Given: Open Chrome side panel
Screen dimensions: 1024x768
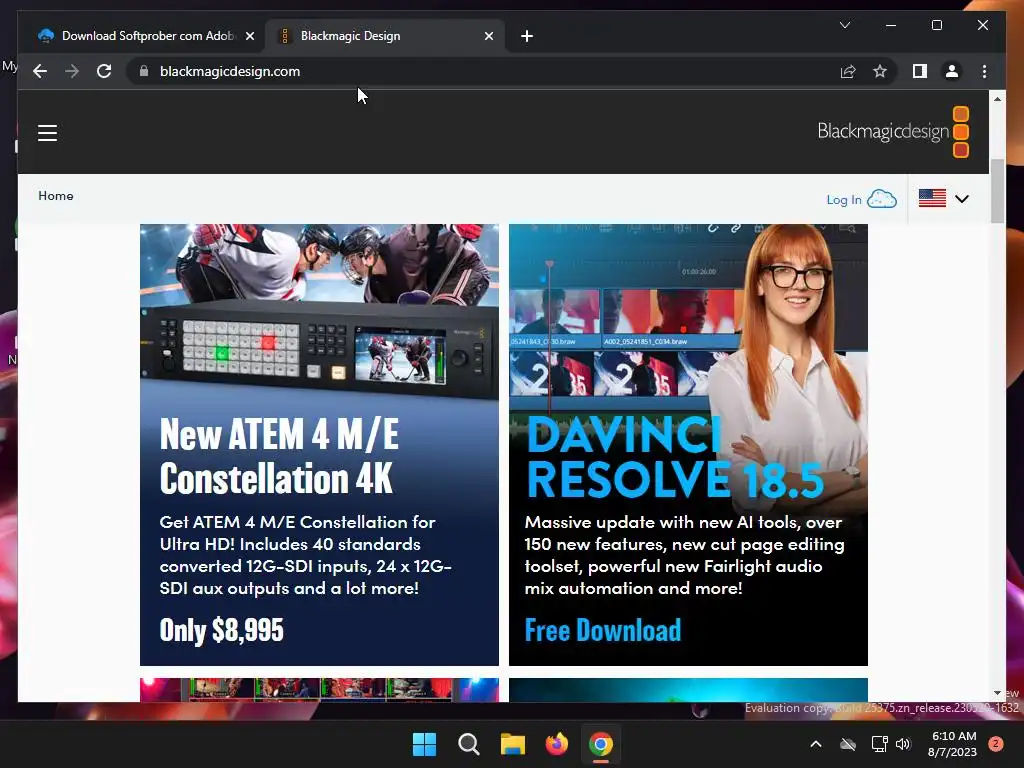Looking at the screenshot, I should [x=920, y=71].
